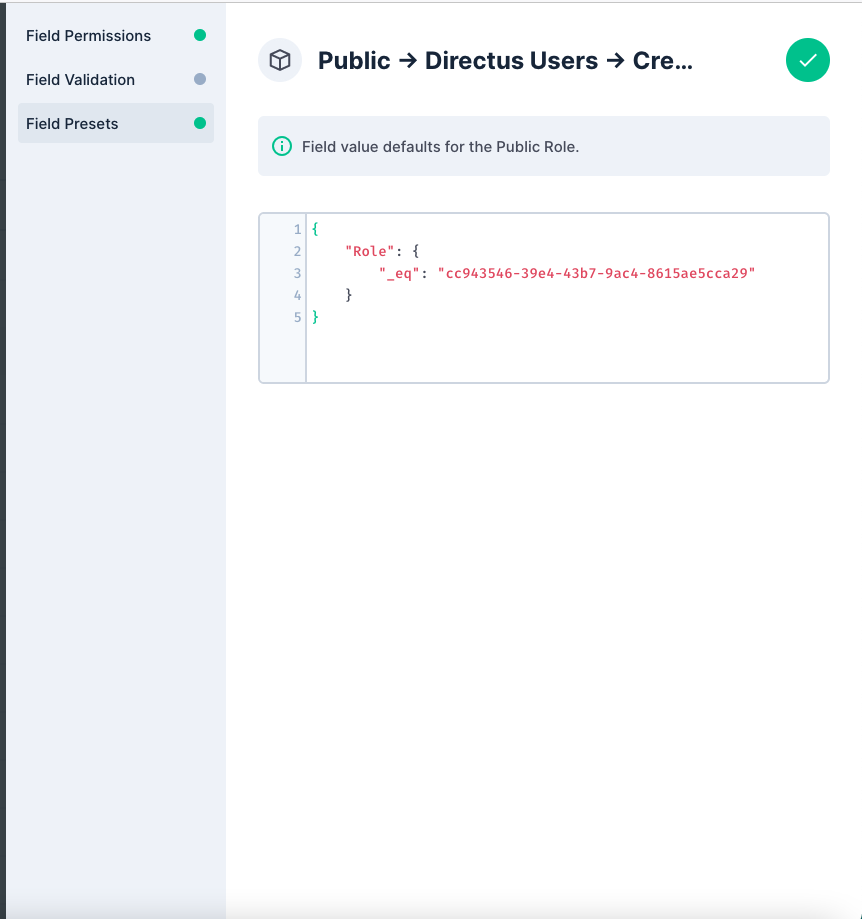The image size is (862, 919).
Task: Click the title Public → Directus Users
Action: click(505, 61)
